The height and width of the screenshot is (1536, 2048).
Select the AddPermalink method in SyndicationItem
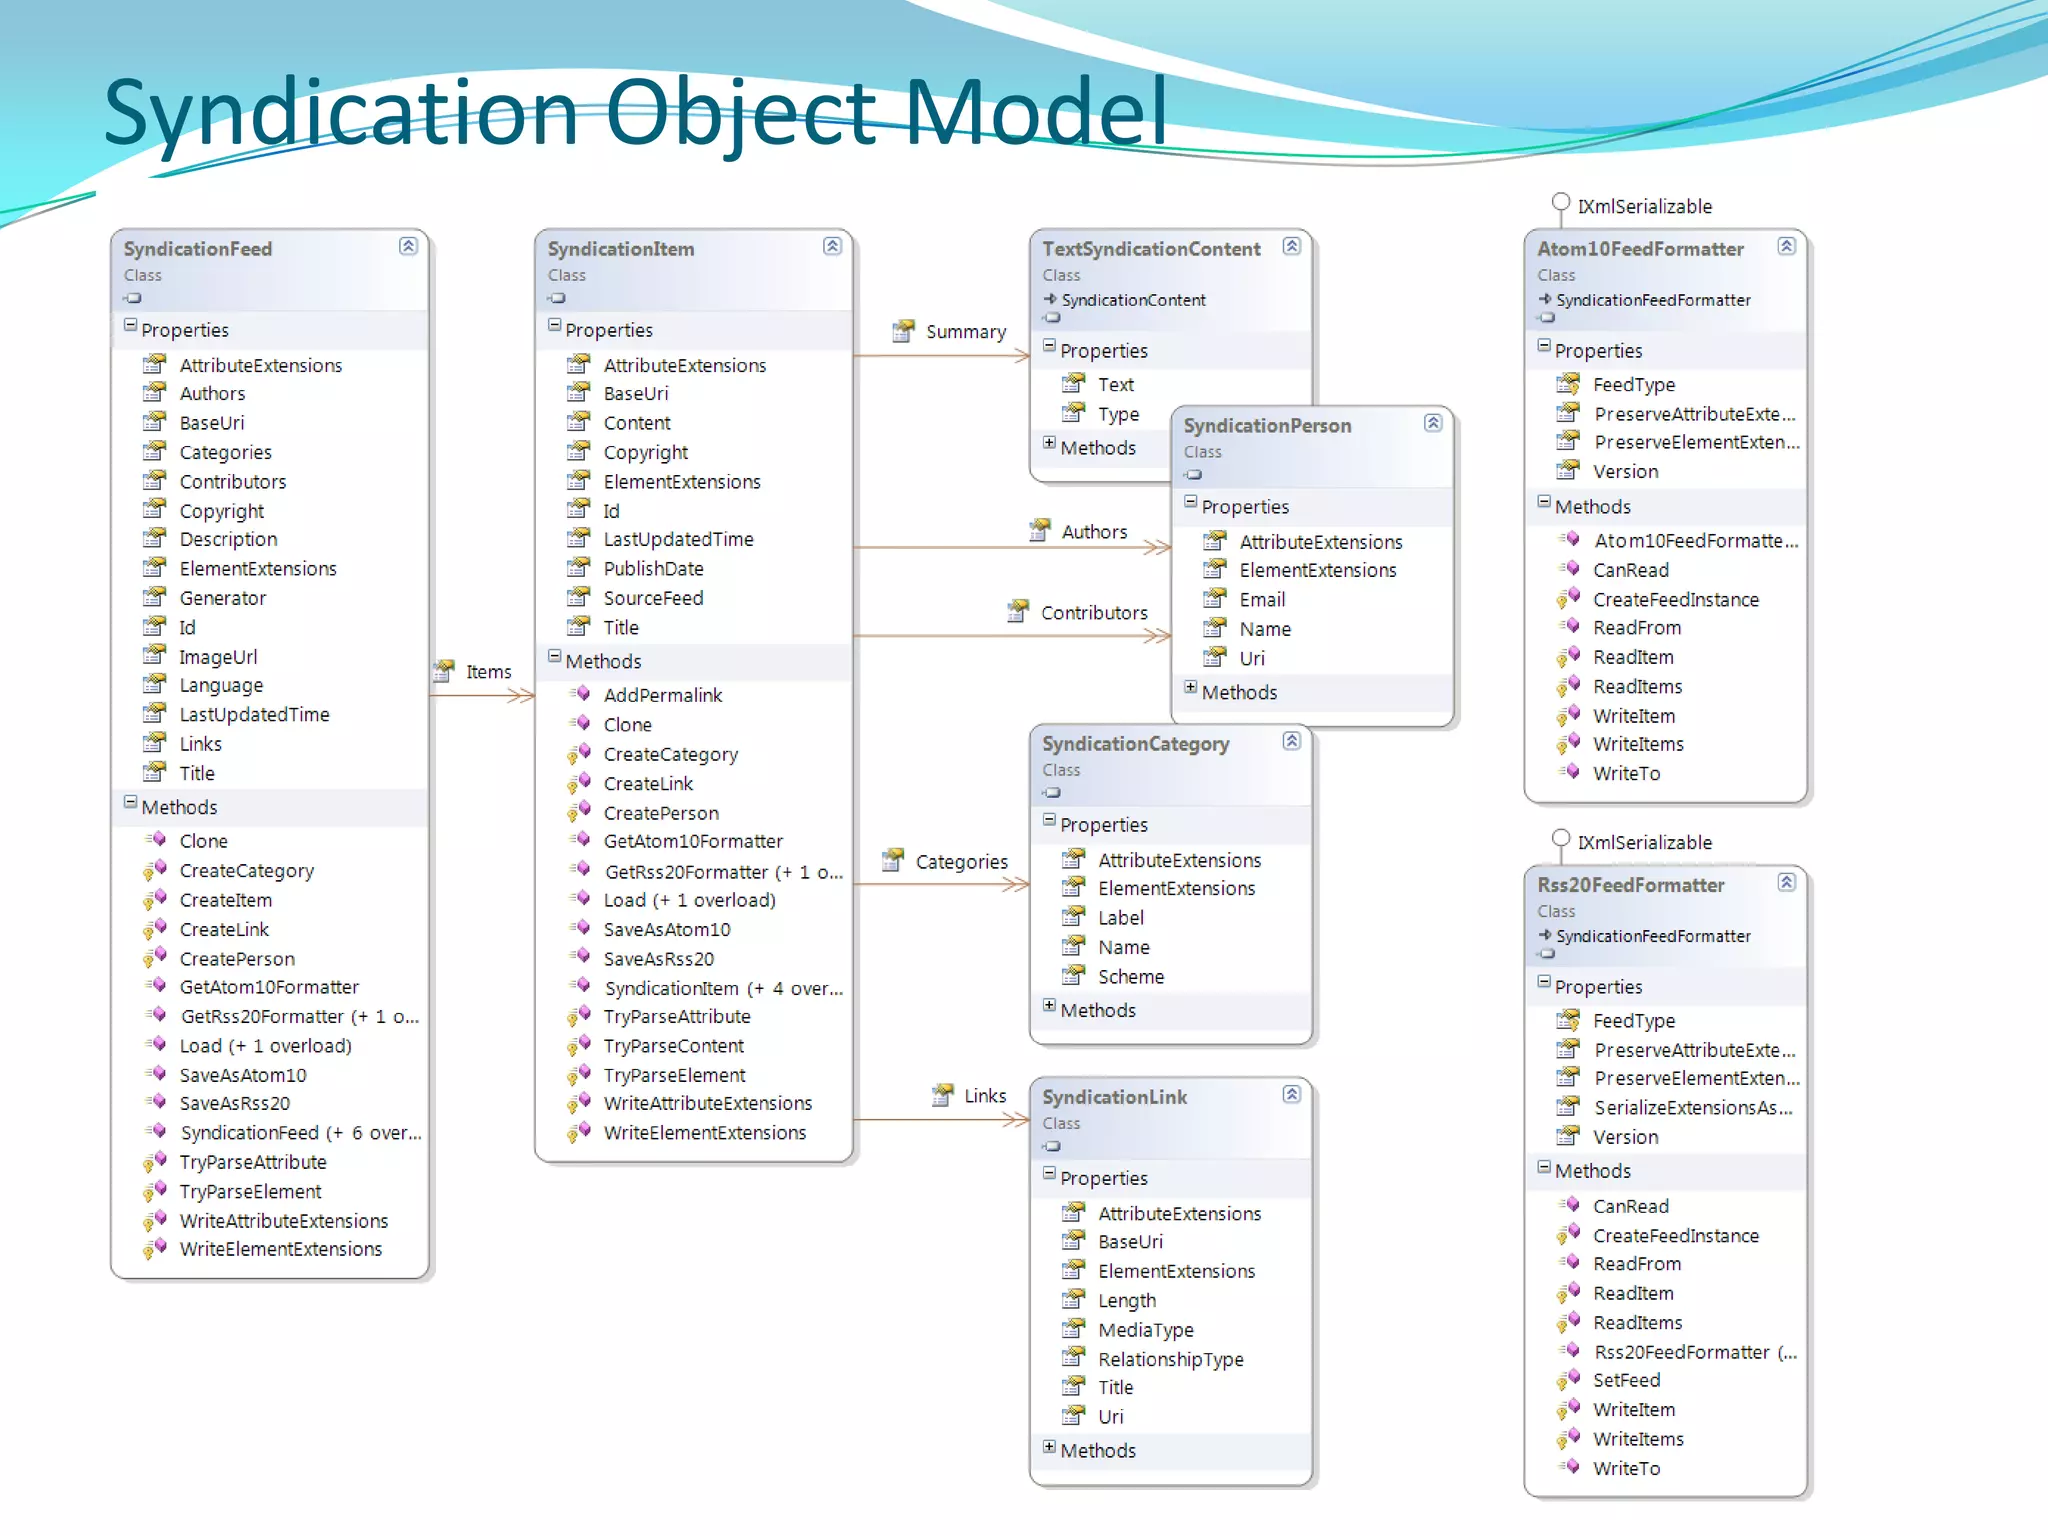(x=662, y=695)
